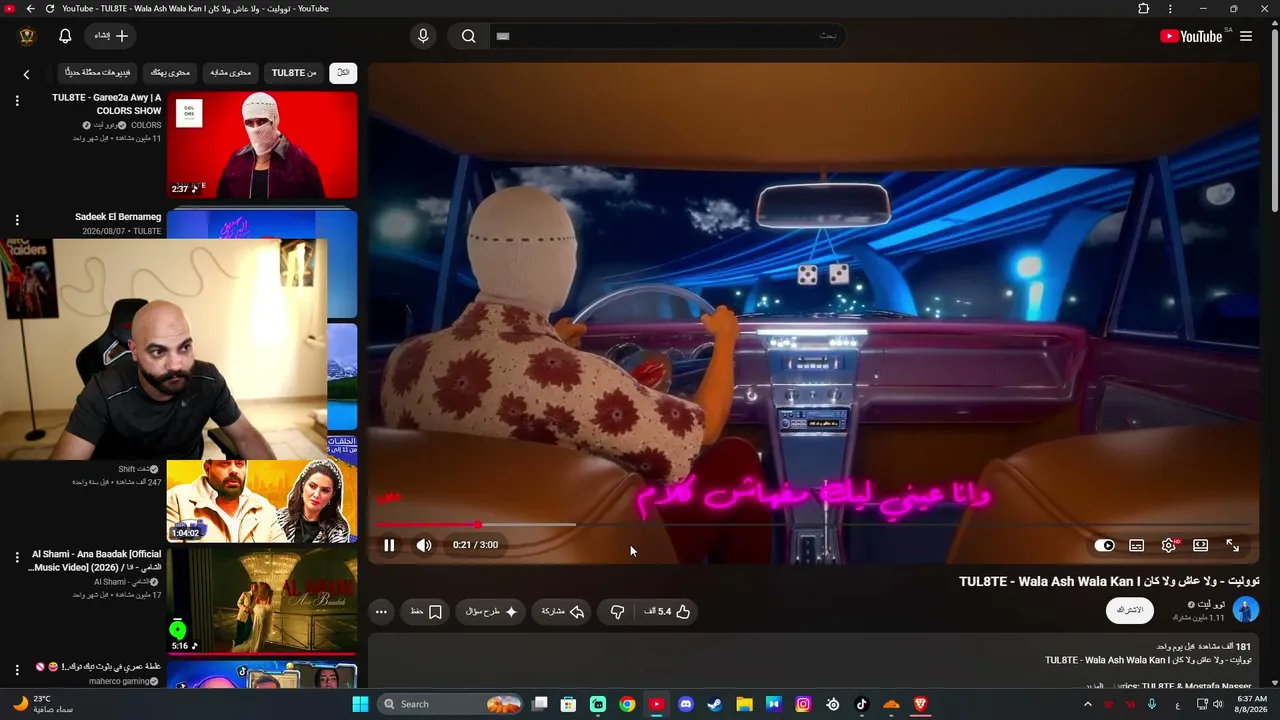Open Microsoft Store from the taskbar
This screenshot has width=1280, height=720.
pos(569,704)
